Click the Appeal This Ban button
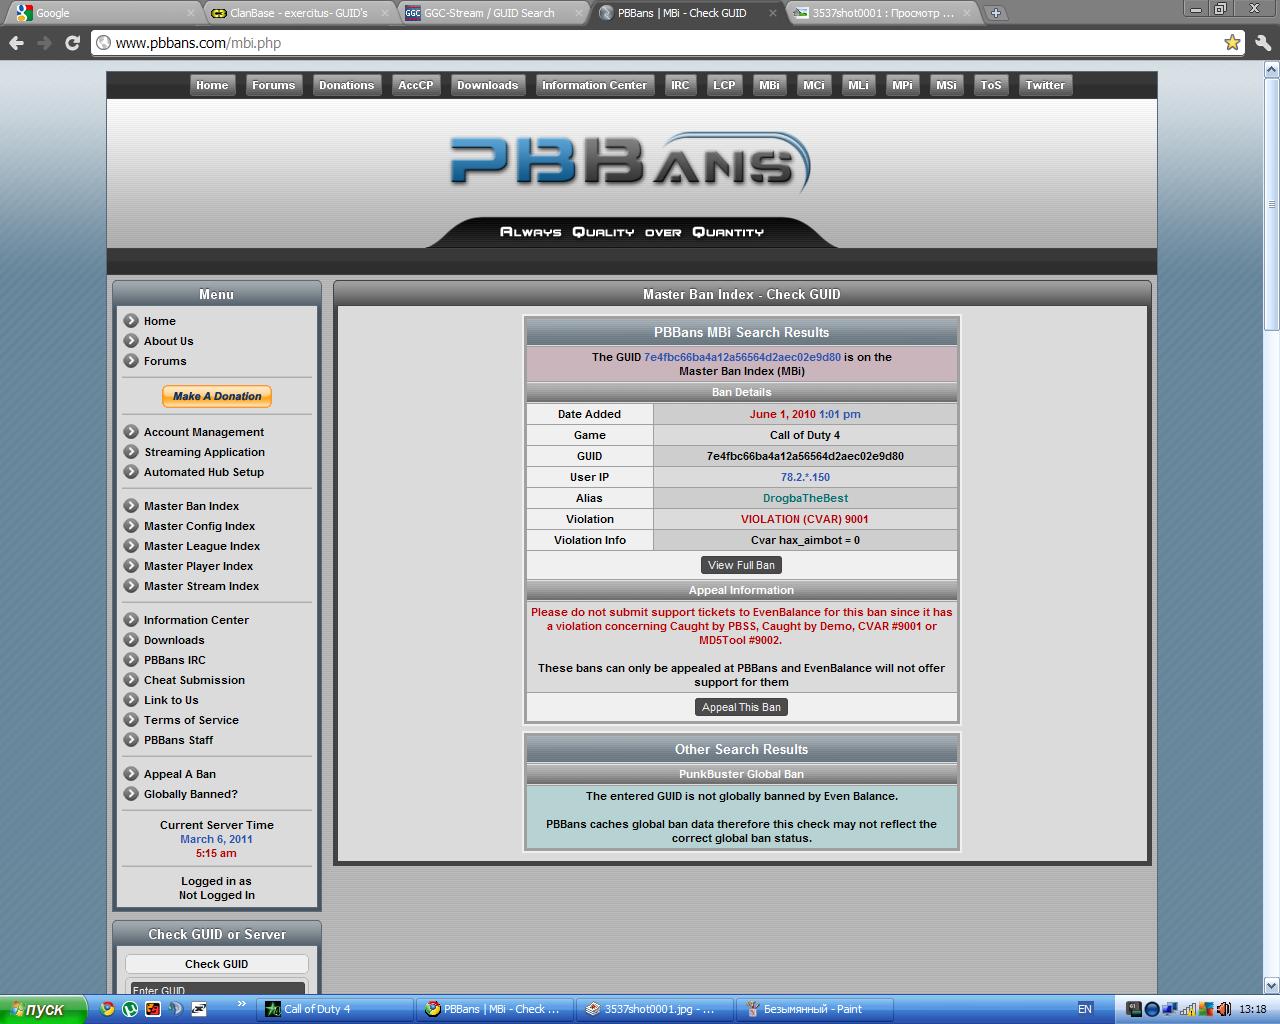 741,707
